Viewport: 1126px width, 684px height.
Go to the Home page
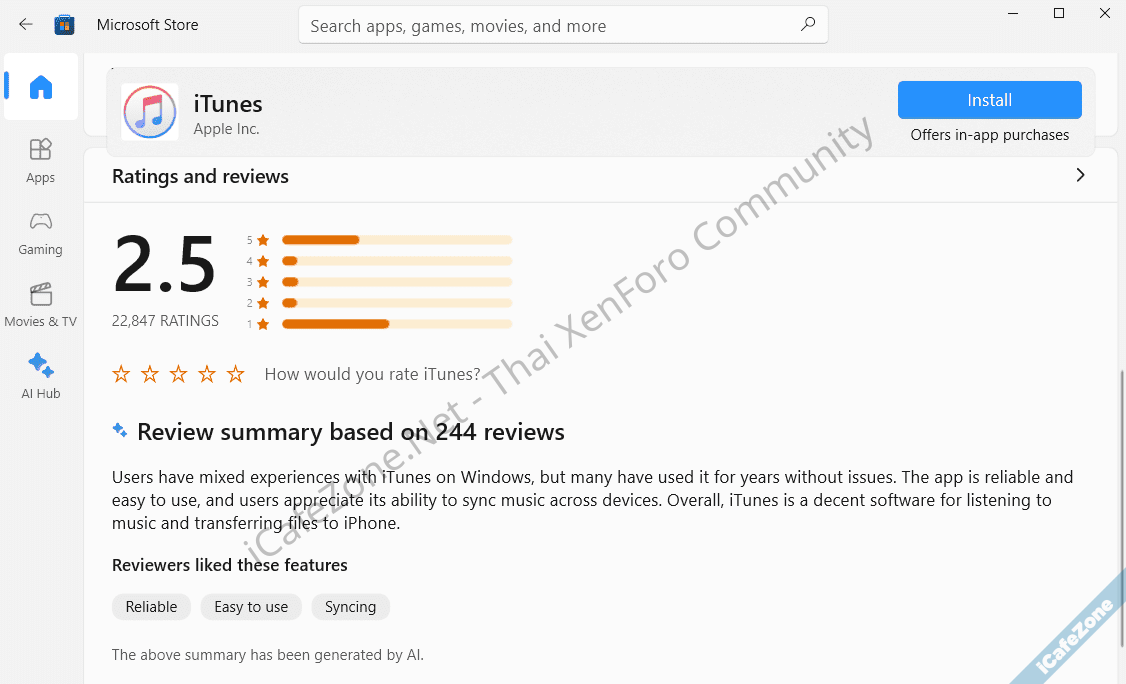point(41,88)
